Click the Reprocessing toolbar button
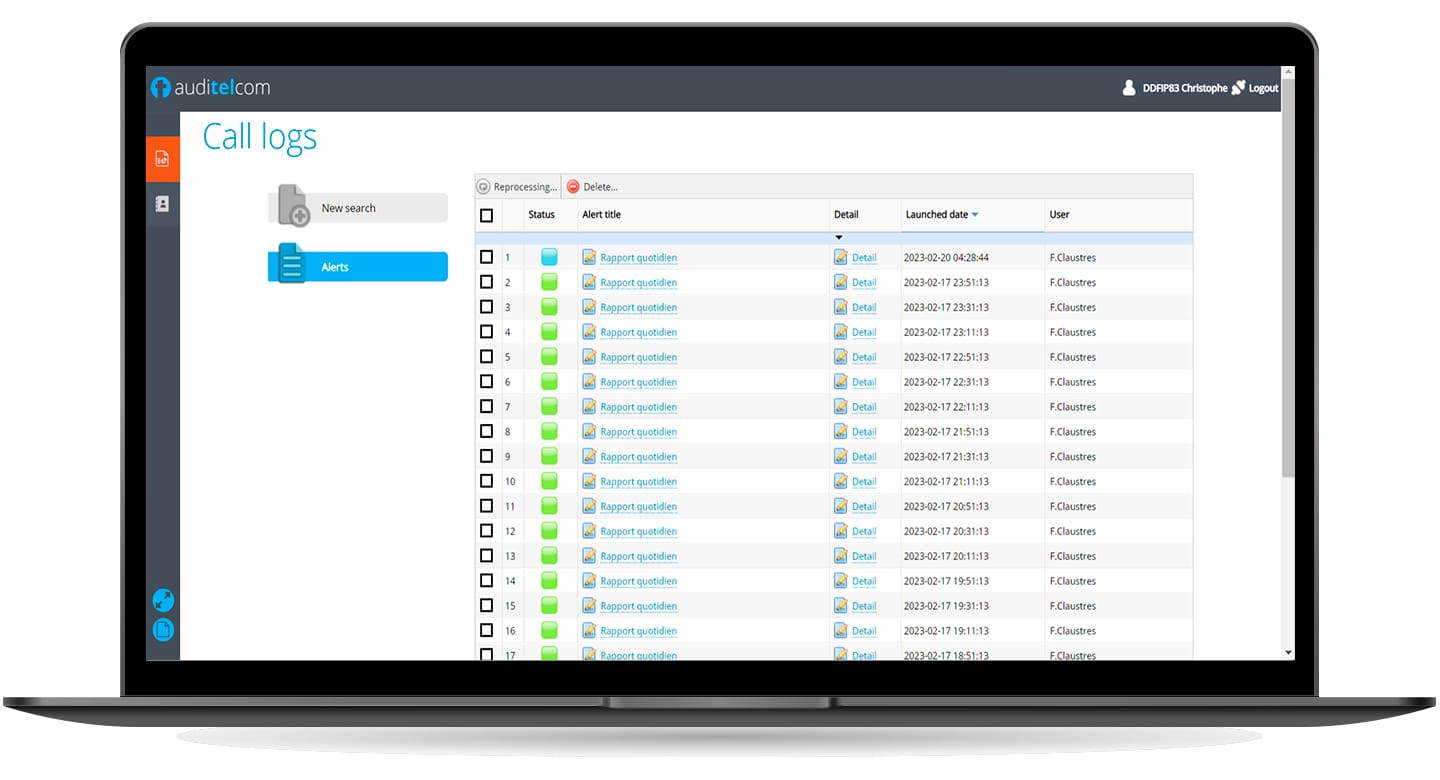Screen dimensions: 1440x780 (x=517, y=187)
